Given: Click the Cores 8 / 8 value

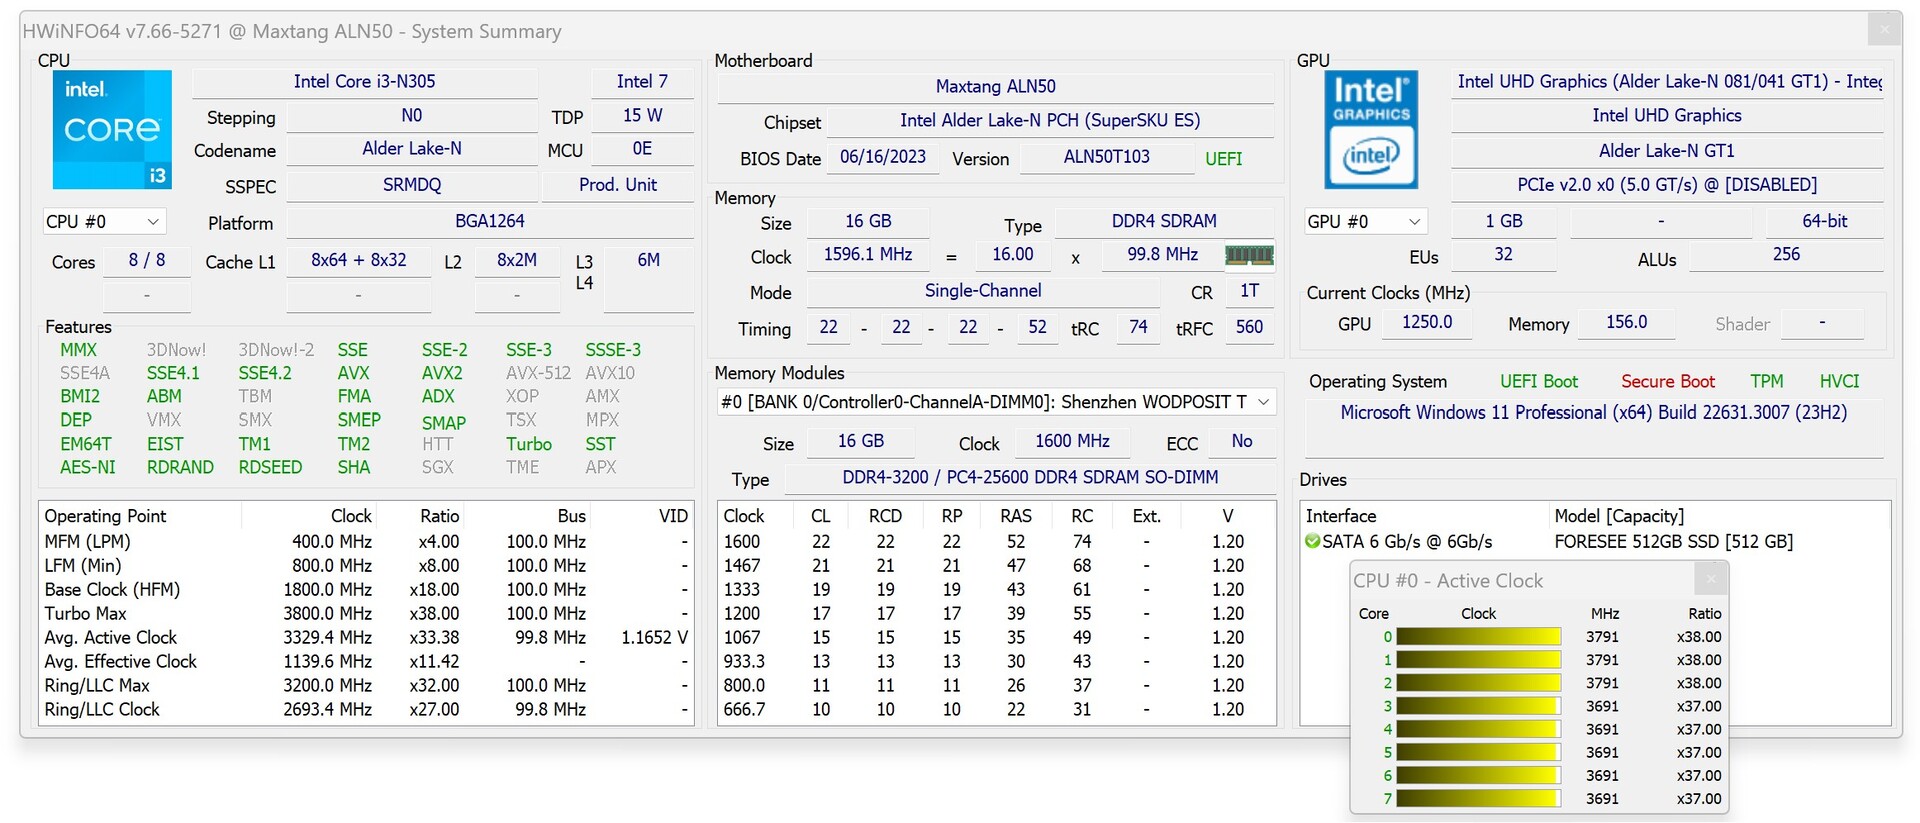Looking at the screenshot, I should coord(147,260).
